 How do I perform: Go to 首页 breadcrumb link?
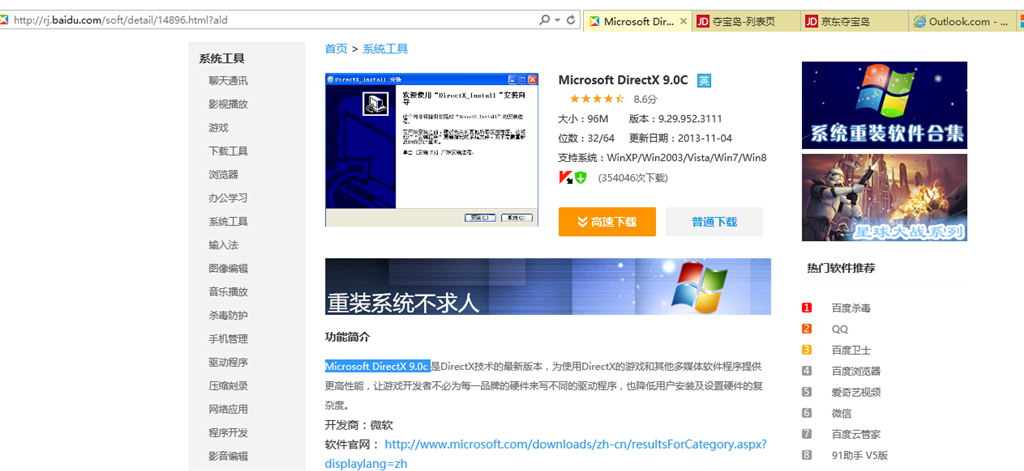point(336,48)
